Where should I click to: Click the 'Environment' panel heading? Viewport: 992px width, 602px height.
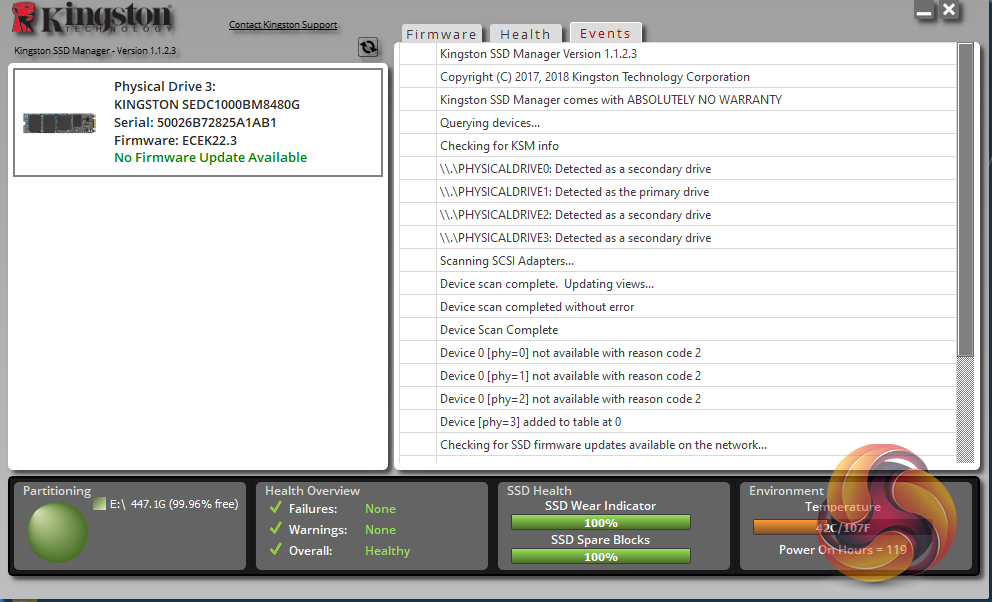786,491
